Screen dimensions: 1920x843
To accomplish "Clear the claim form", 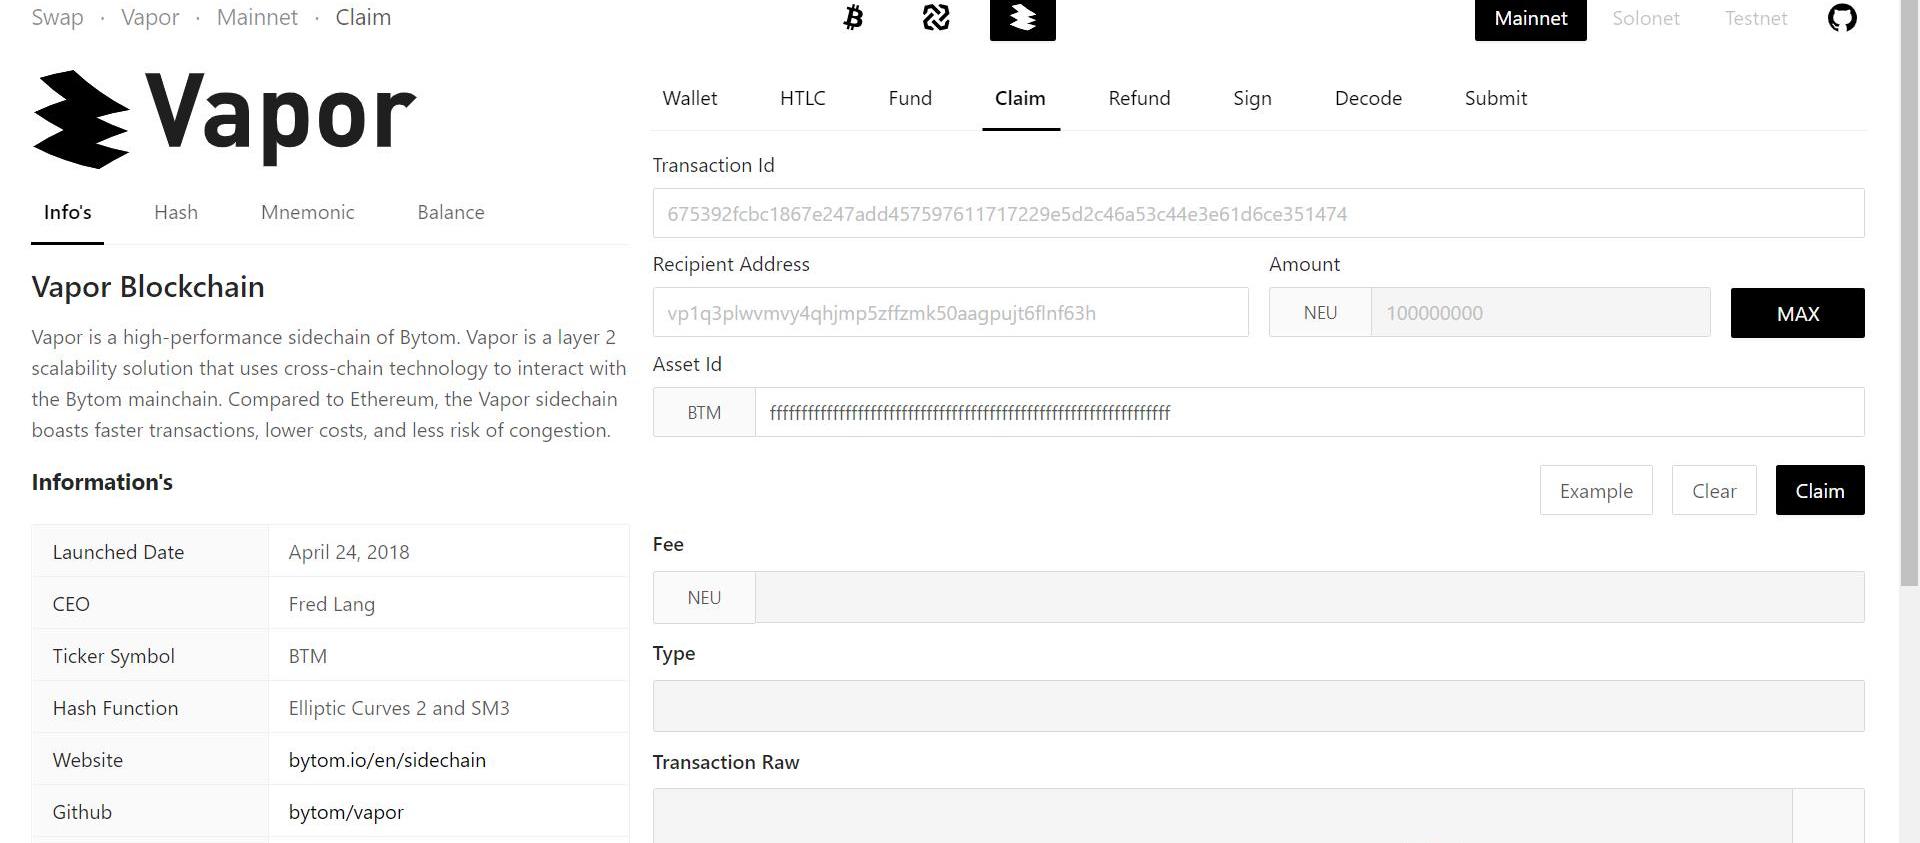I will pyautogui.click(x=1713, y=490).
